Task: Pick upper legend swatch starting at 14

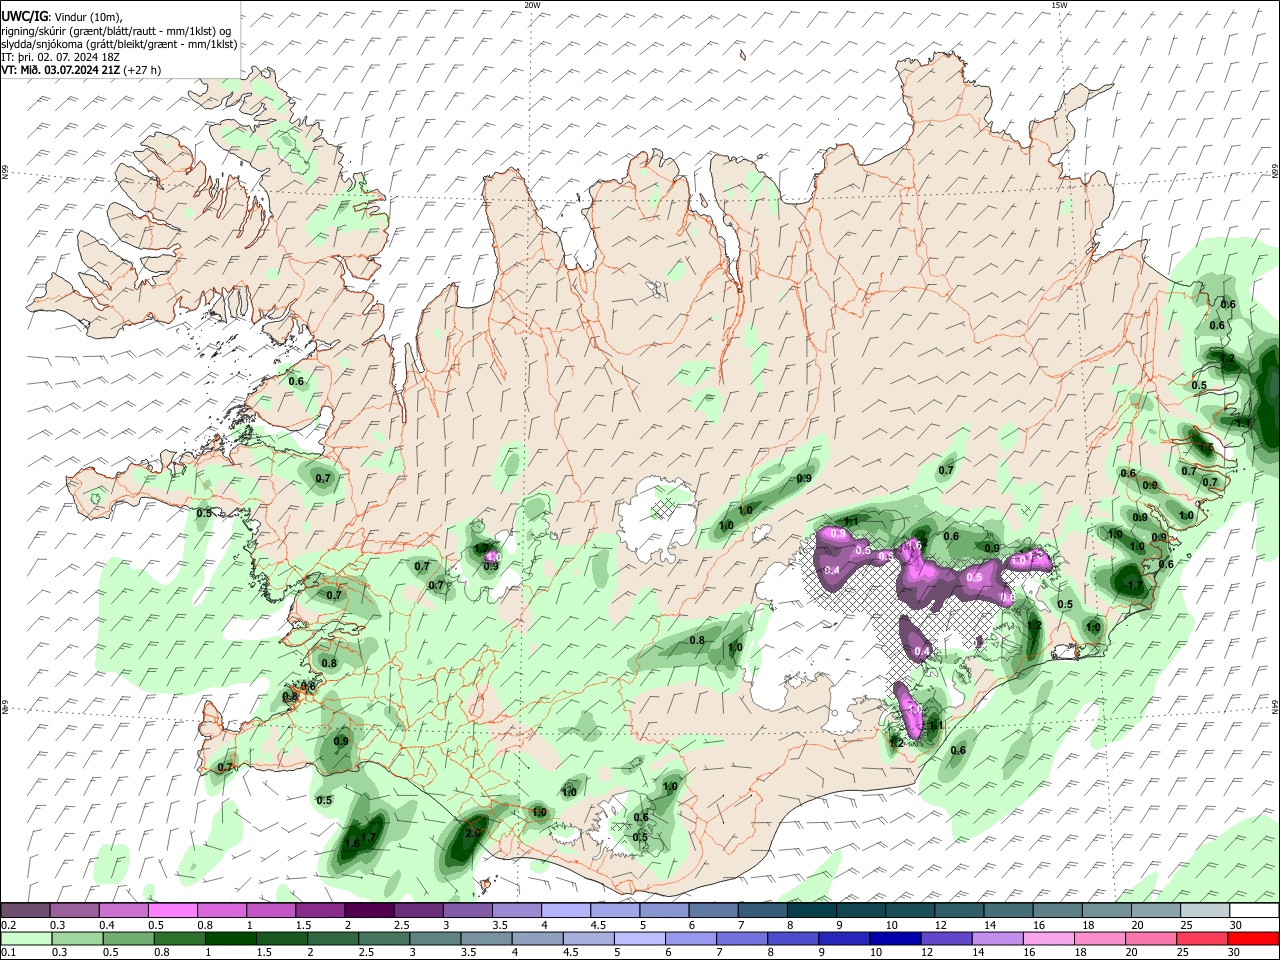Action: [1008, 911]
